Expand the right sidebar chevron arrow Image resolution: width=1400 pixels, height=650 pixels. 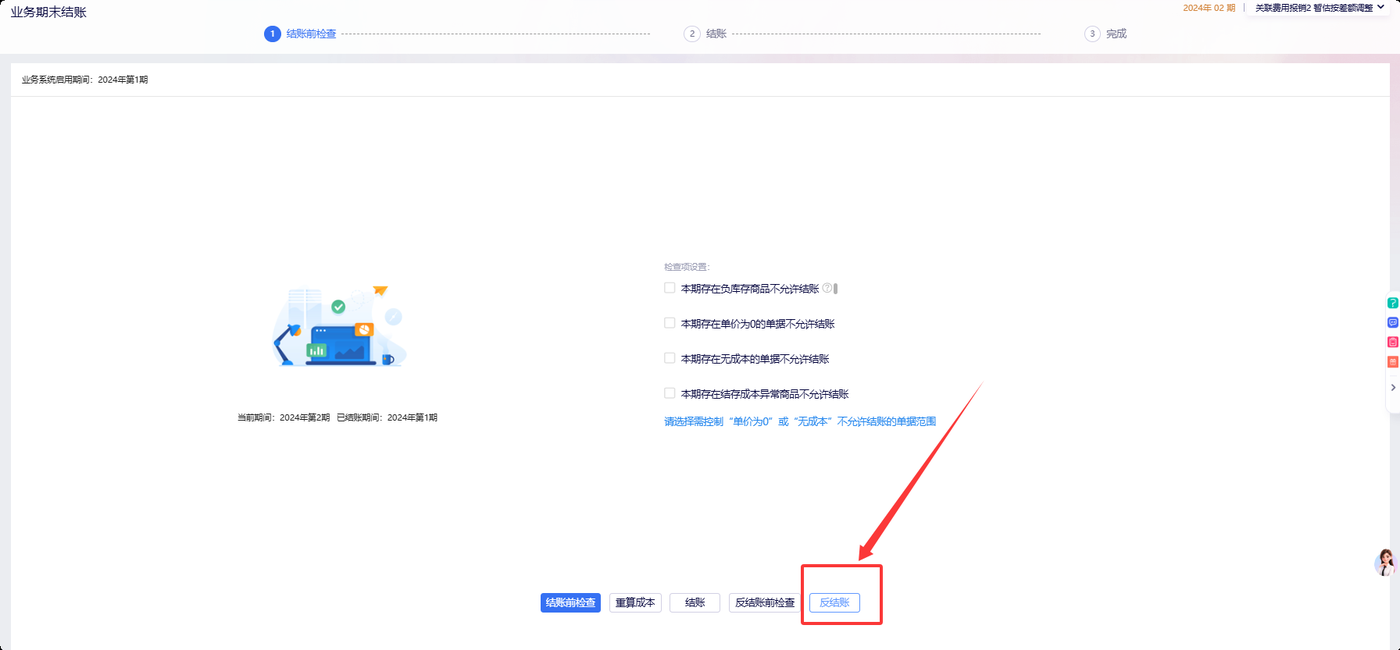[1393, 387]
